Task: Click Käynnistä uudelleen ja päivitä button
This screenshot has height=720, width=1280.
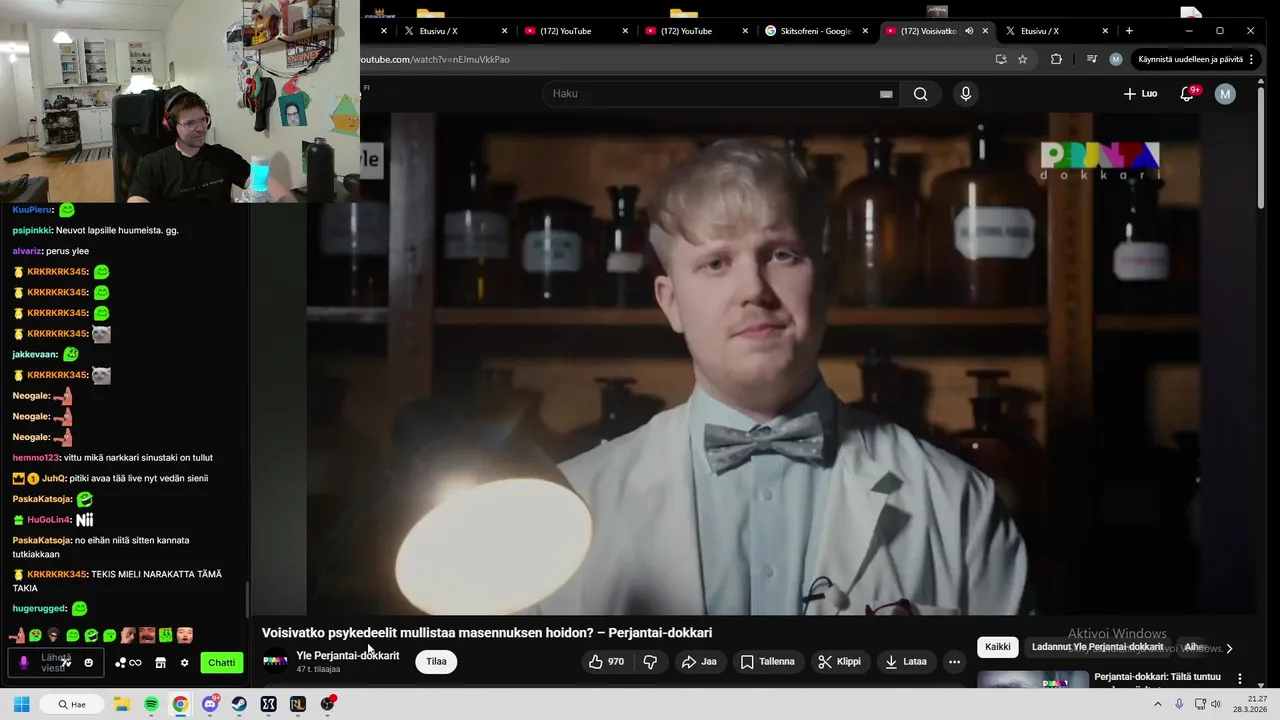Action: (1190, 59)
